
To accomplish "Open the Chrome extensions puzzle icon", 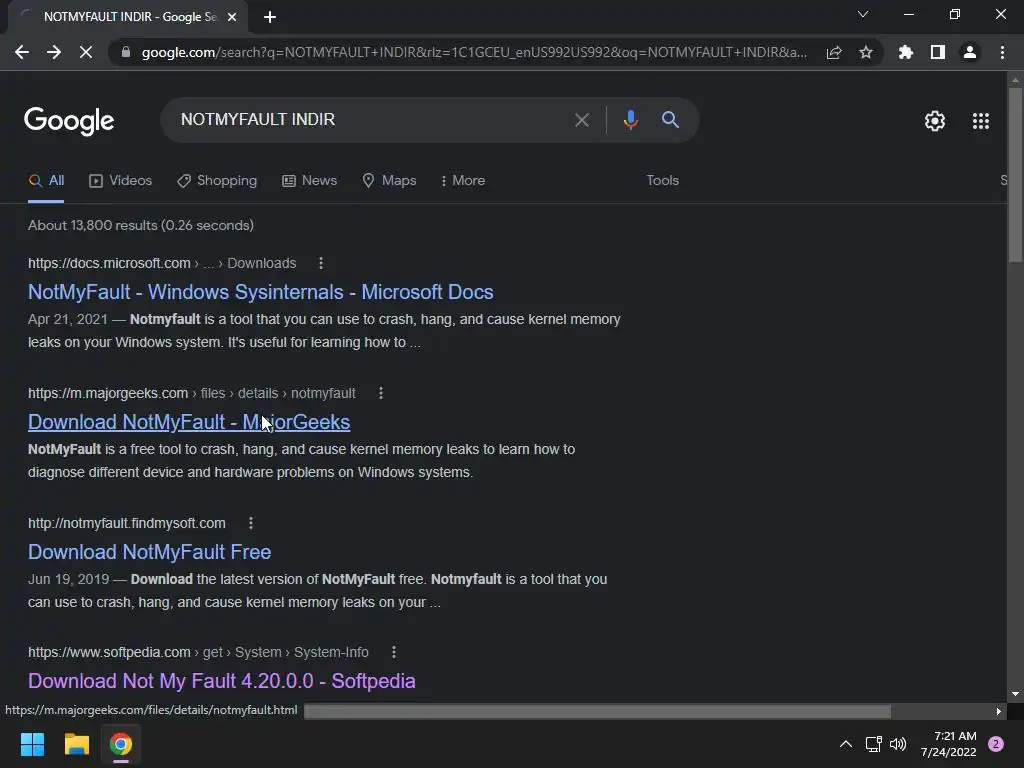I will 906,52.
